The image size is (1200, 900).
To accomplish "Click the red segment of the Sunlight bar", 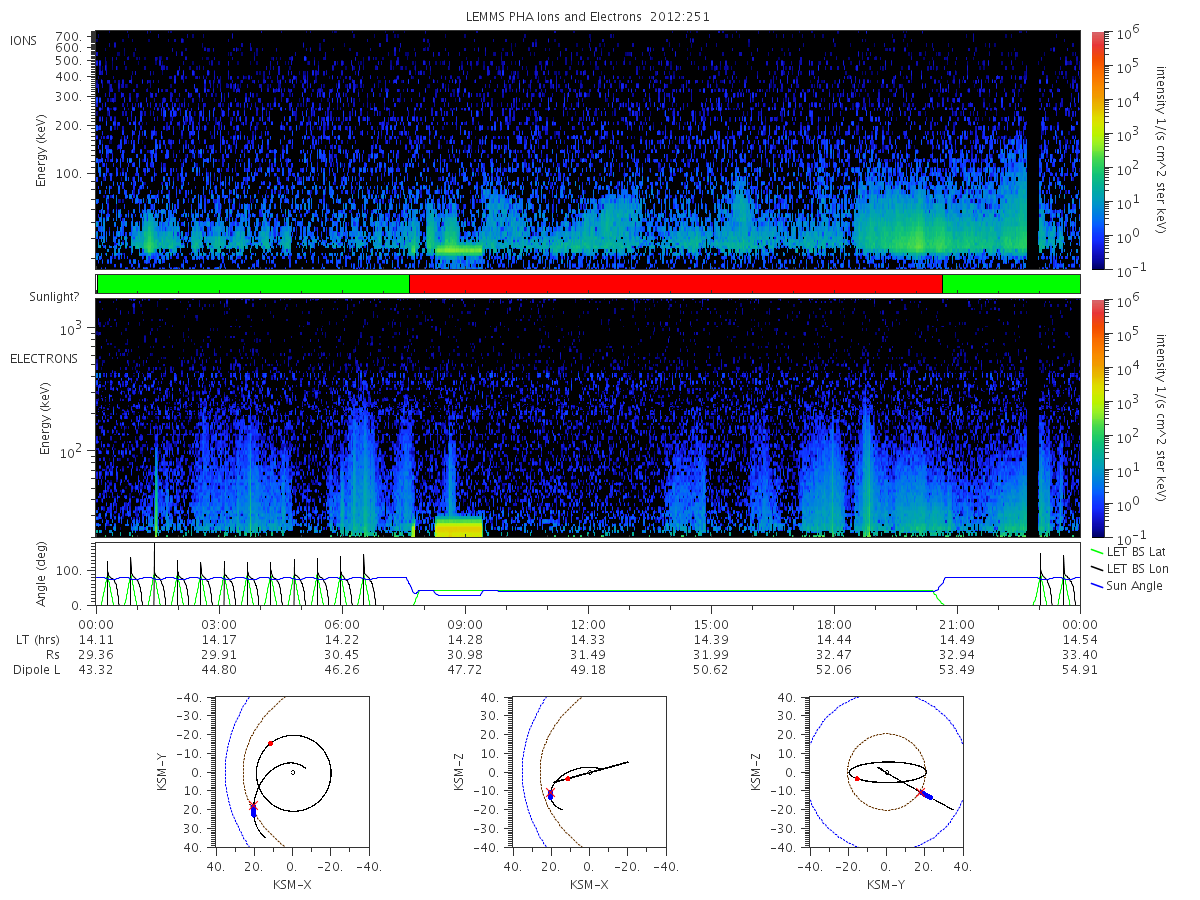I will click(x=675, y=284).
